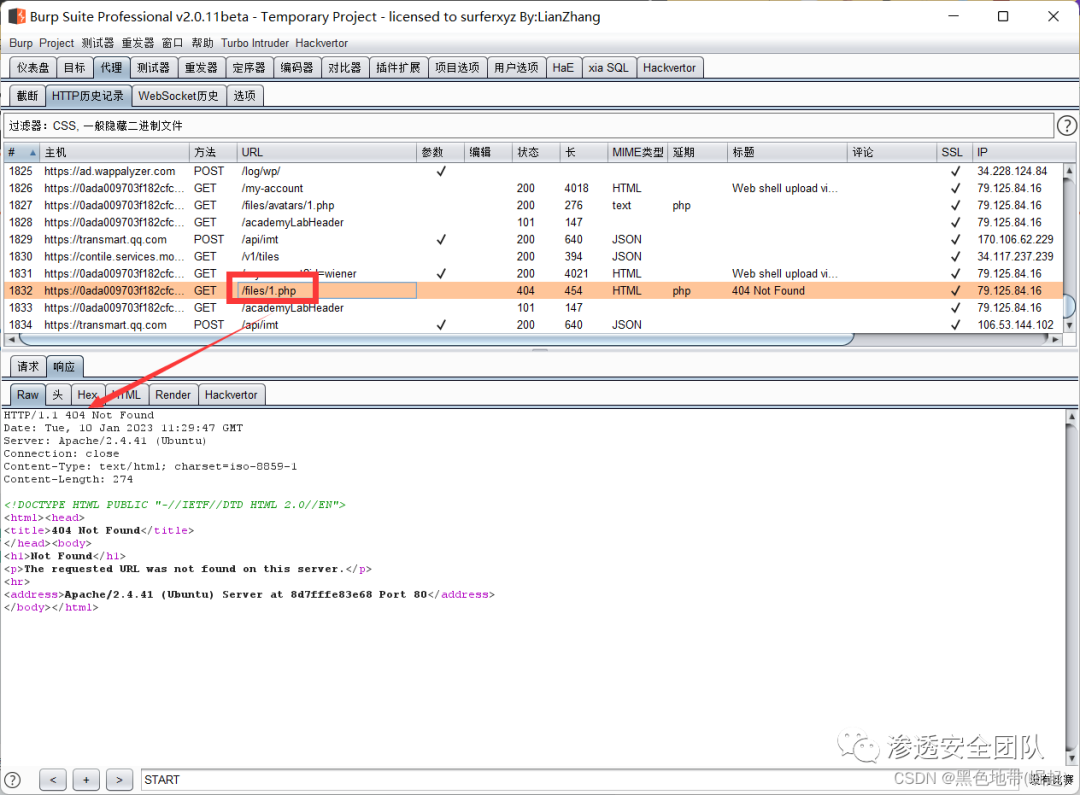
Task: Sort history by 方法 column header
Action: pos(213,152)
